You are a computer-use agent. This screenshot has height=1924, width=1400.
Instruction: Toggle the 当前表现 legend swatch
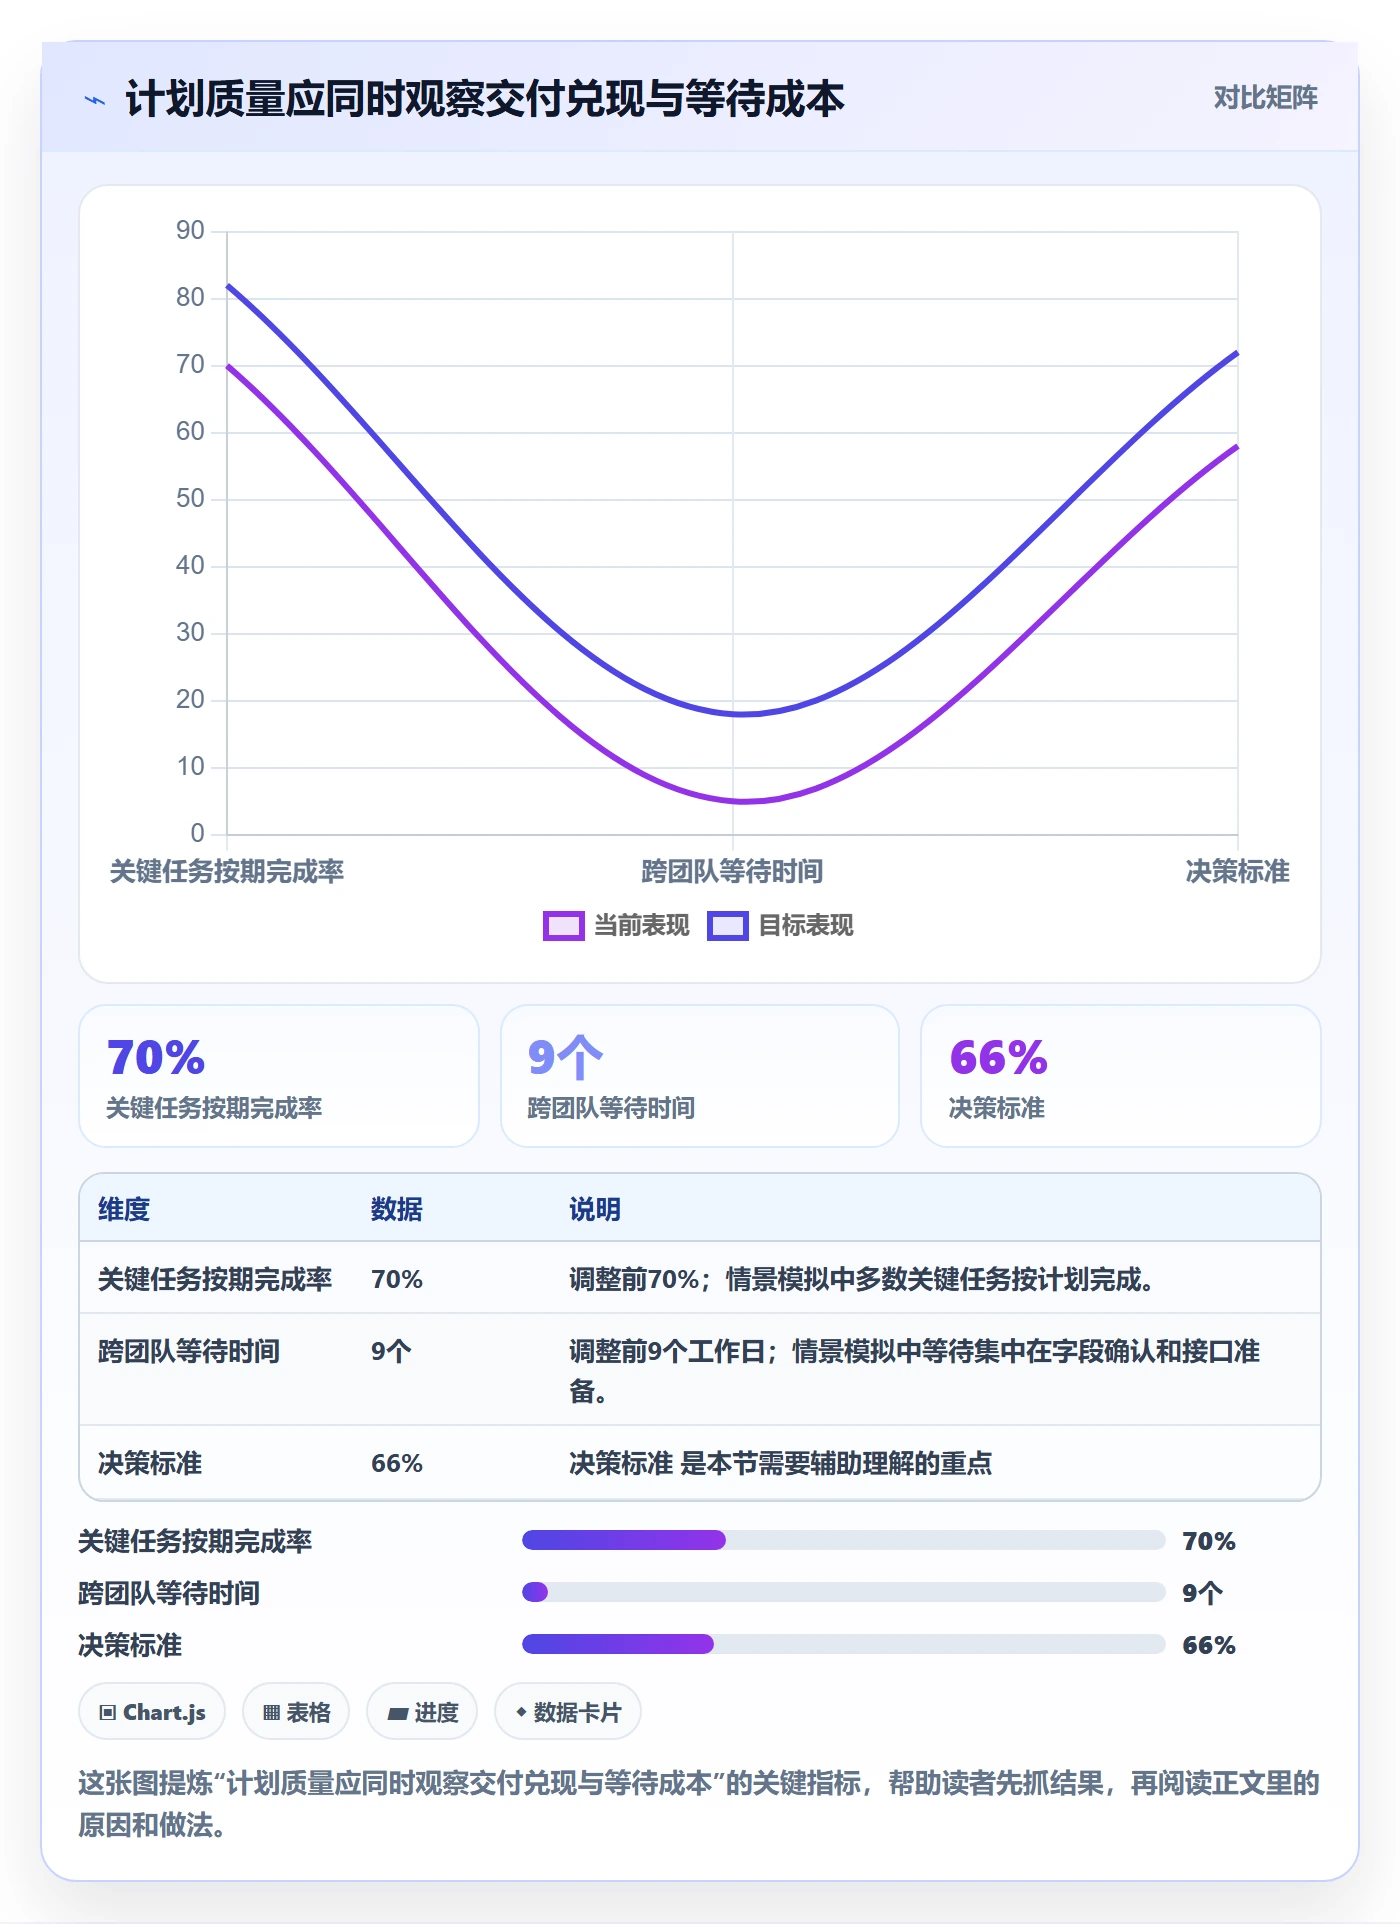click(x=563, y=926)
